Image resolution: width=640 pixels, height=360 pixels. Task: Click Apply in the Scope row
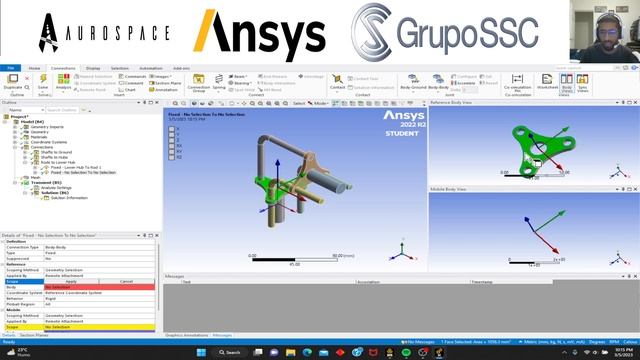(x=71, y=282)
